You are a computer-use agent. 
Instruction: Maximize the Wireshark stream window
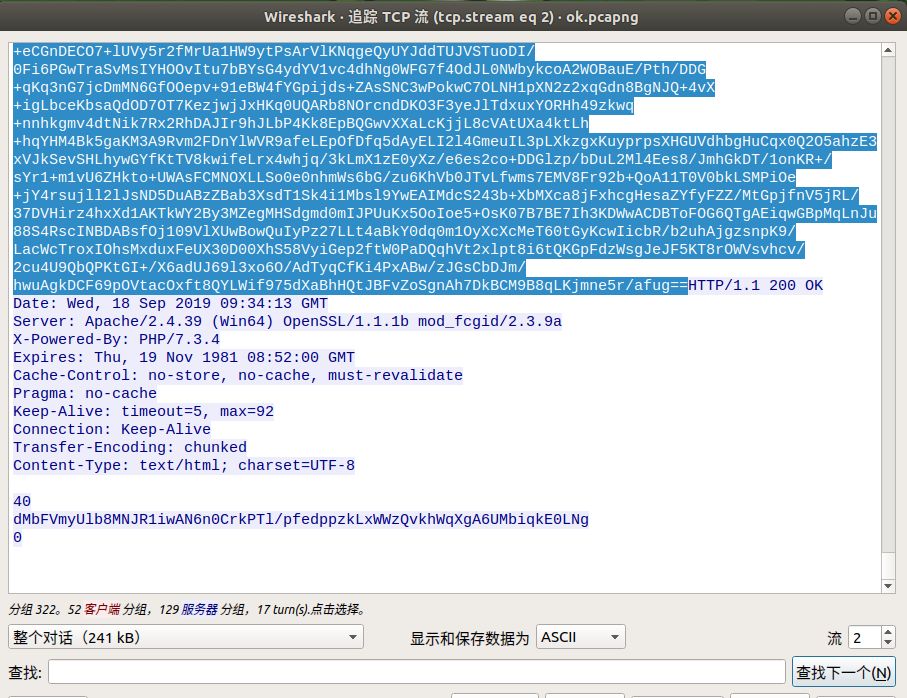[x=873, y=16]
